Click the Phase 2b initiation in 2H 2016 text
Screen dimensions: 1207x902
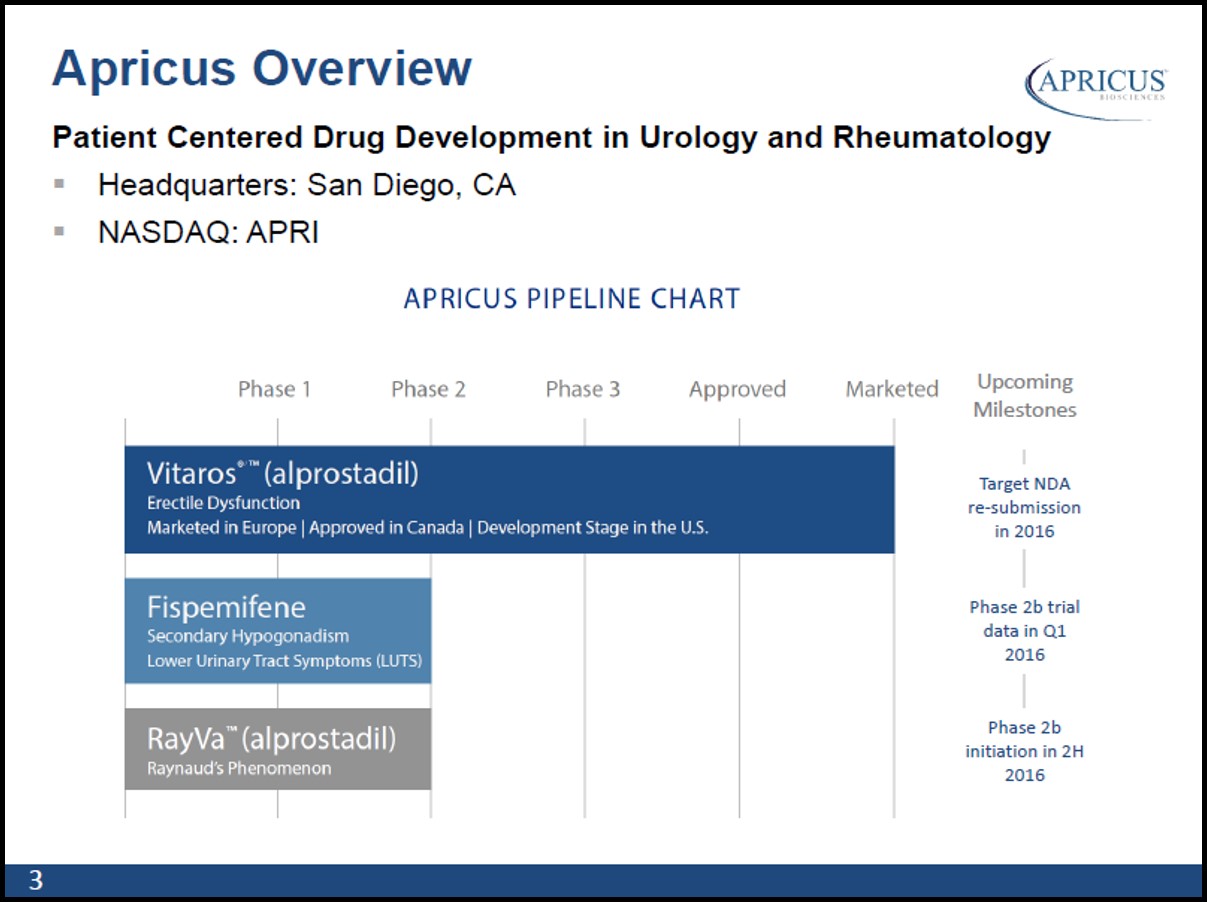pyautogui.click(x=1024, y=751)
